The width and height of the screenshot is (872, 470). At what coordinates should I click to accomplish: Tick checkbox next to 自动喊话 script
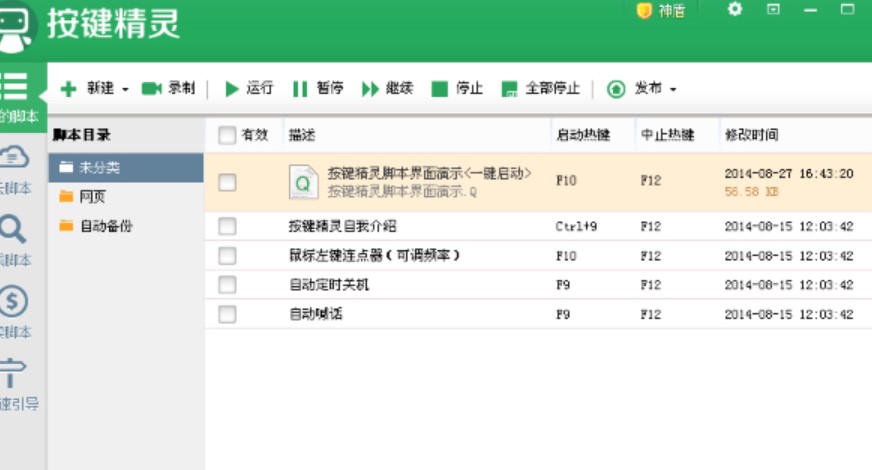(227, 314)
